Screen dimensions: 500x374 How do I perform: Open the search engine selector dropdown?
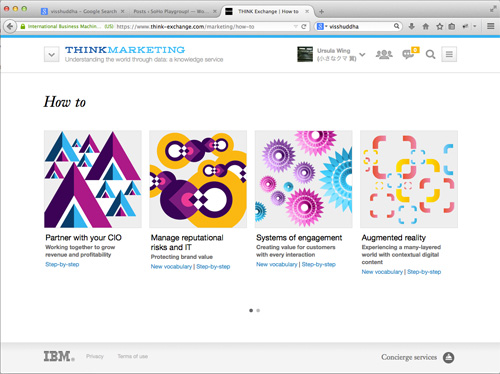[x=322, y=26]
